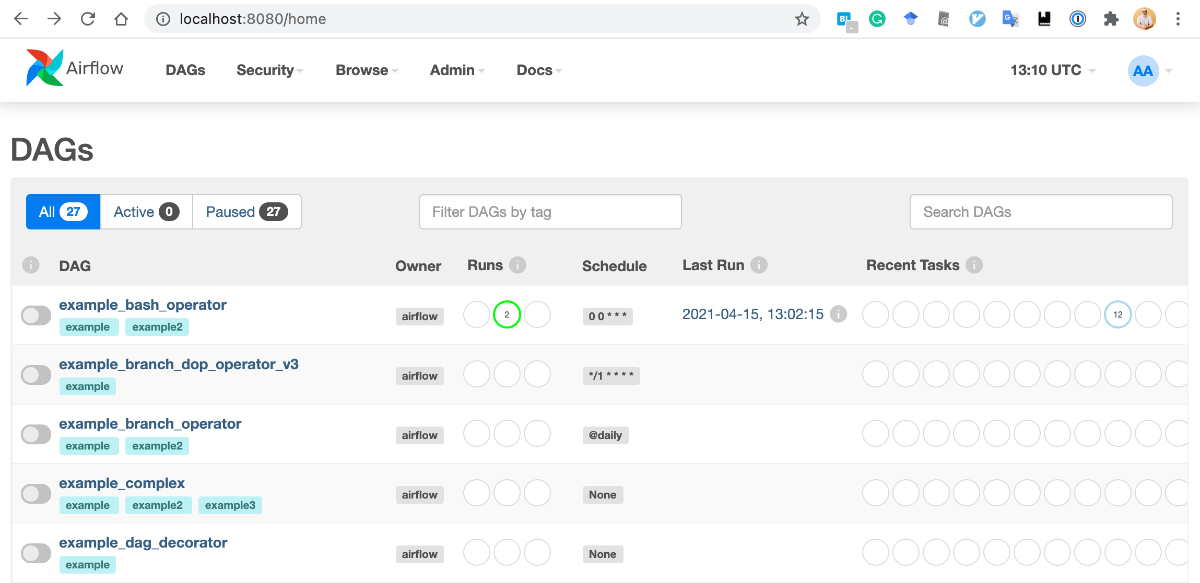Click the recent tasks circle showing 12

[x=1118, y=315]
